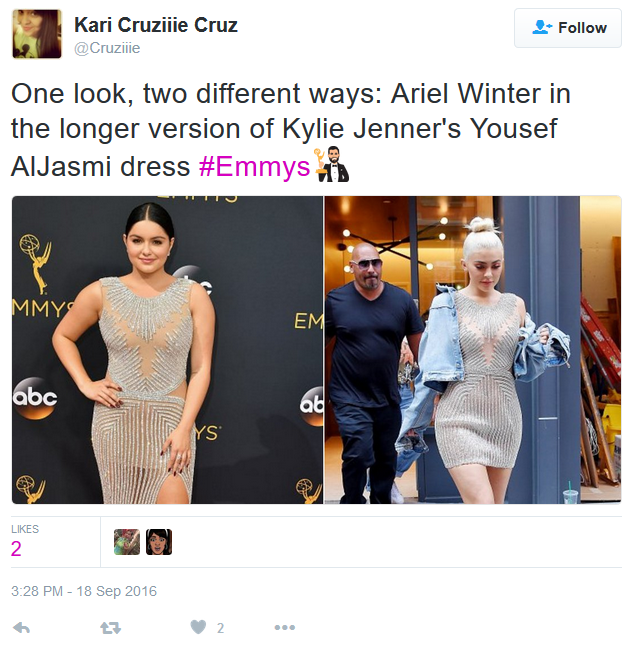Click the follow person-plus icon
Image resolution: width=629 pixels, height=648 pixels.
[542, 27]
